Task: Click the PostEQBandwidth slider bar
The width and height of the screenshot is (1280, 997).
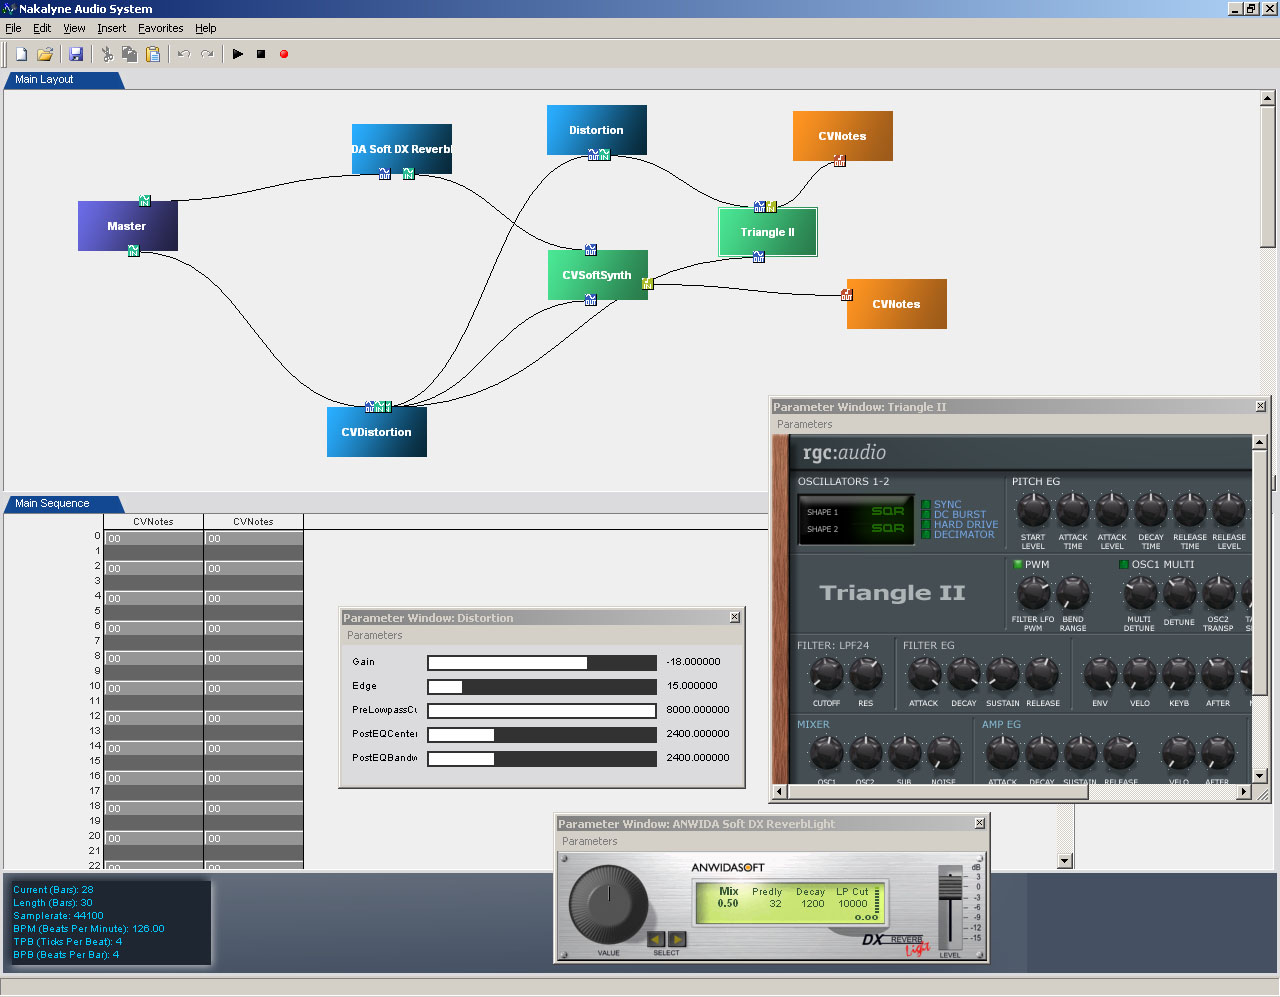Action: 542,758
